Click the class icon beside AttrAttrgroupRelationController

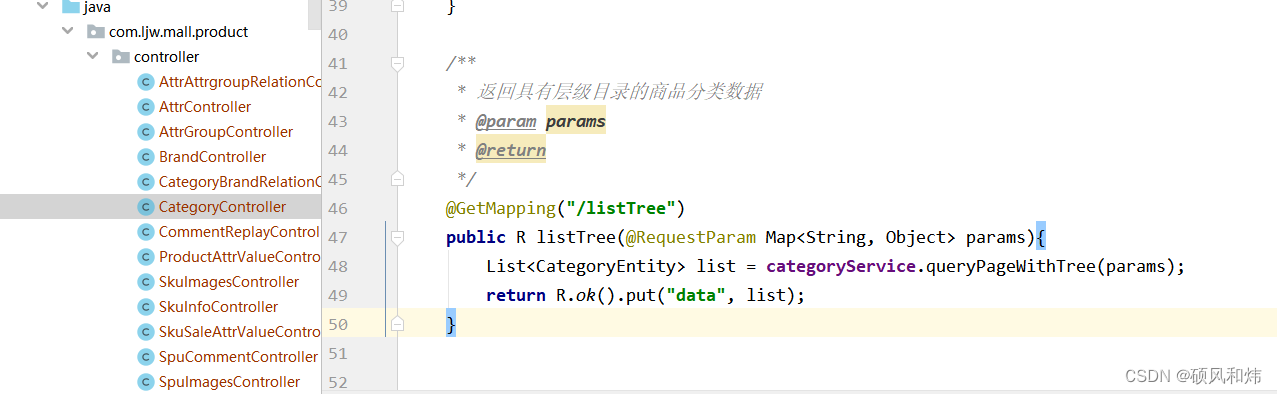(146, 81)
